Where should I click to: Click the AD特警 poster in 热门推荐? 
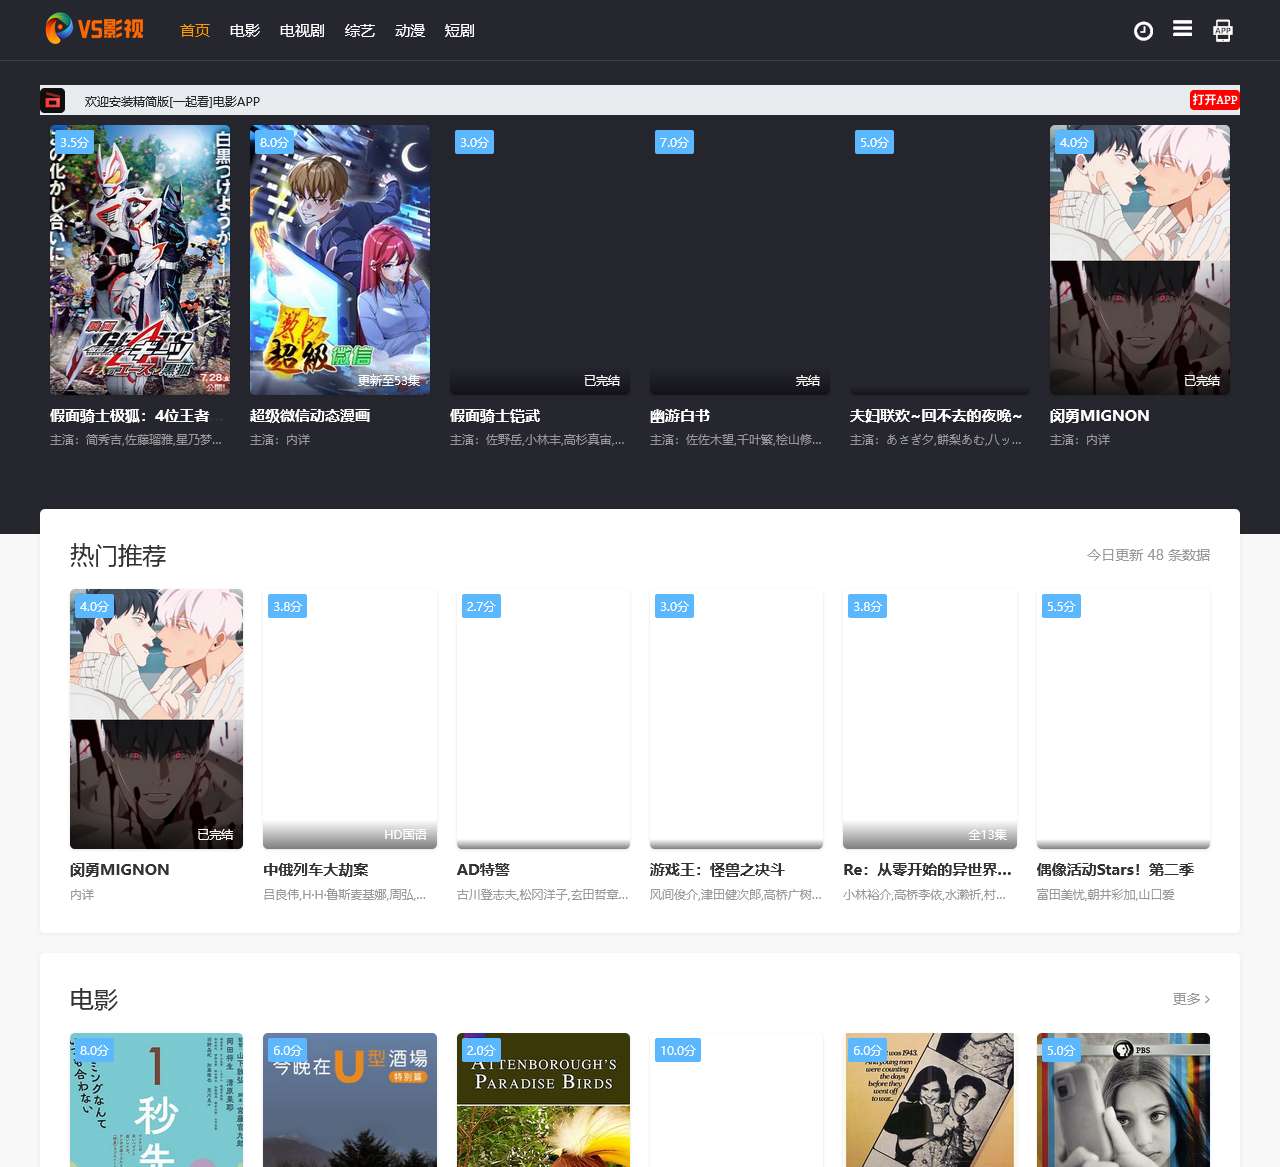pyautogui.click(x=543, y=718)
